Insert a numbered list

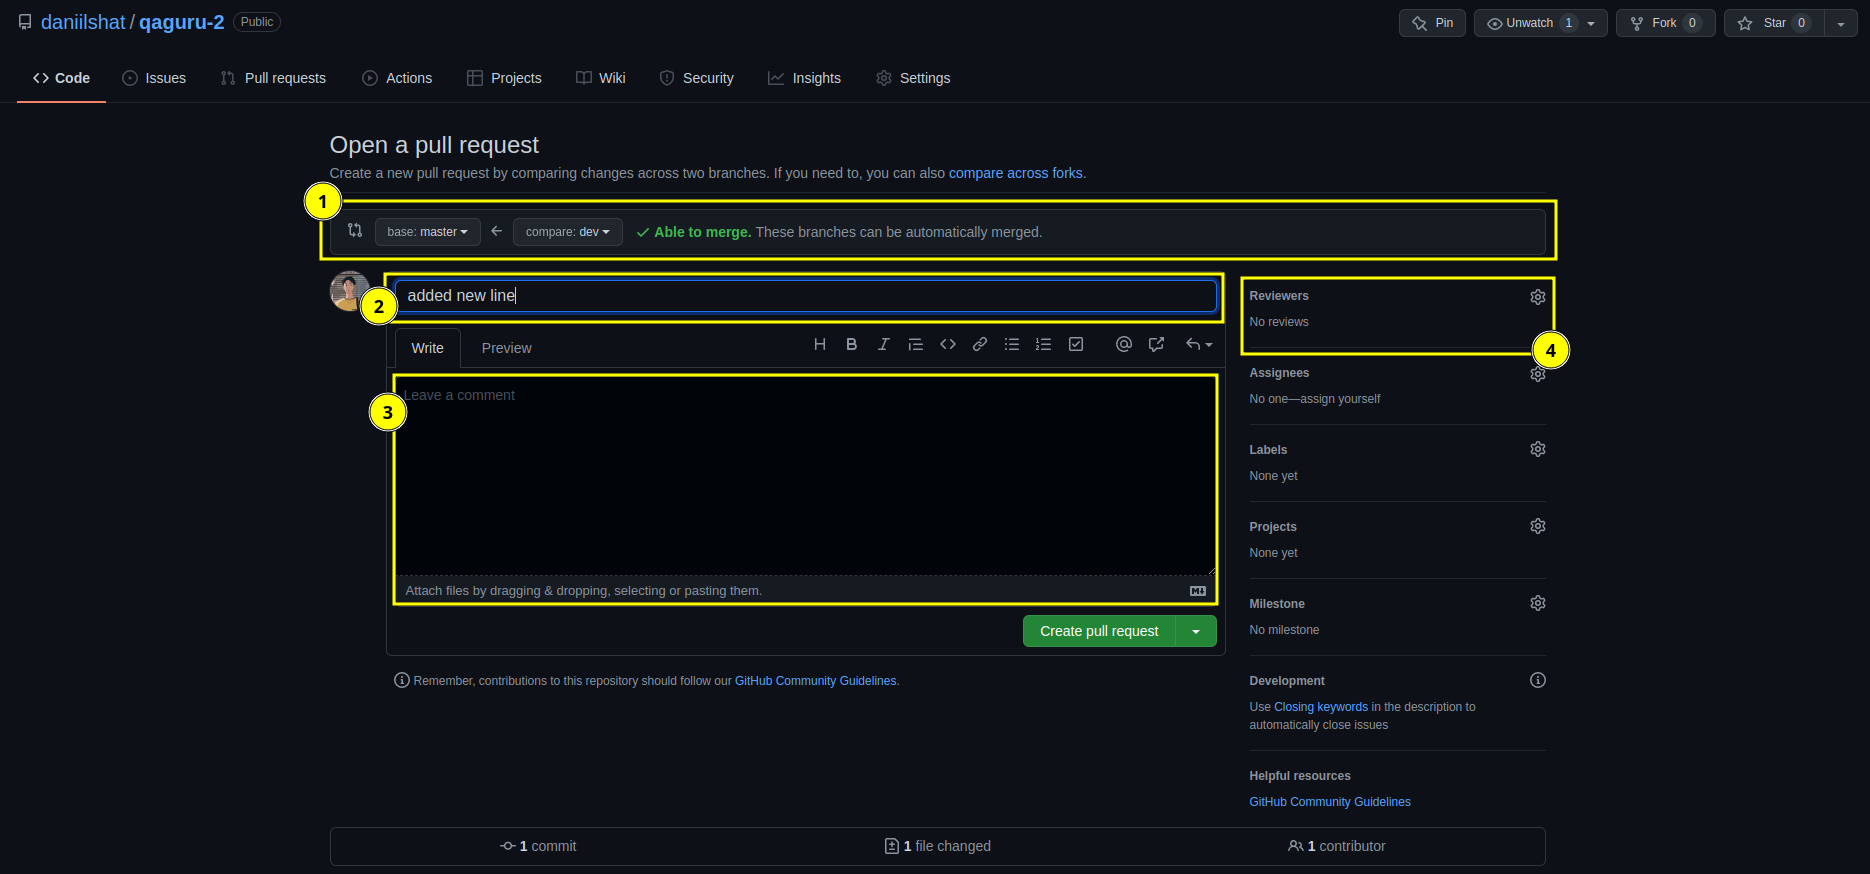click(x=1044, y=344)
